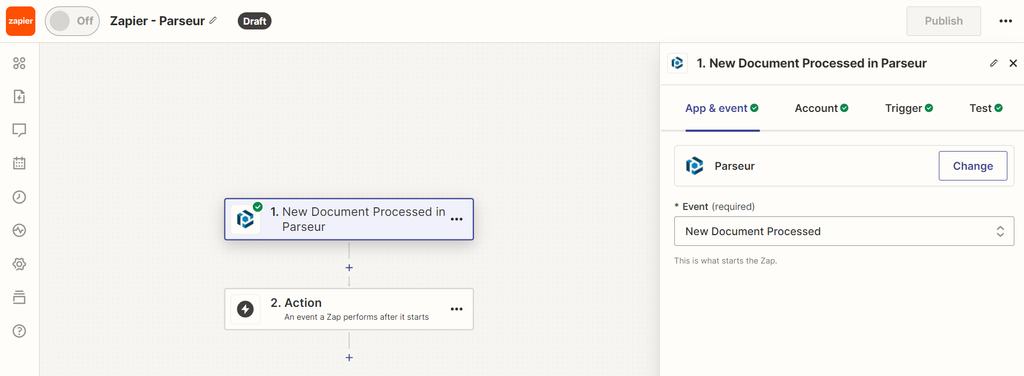Click the Zapier - Parseur title
This screenshot has height=376, width=1024.
157,21
